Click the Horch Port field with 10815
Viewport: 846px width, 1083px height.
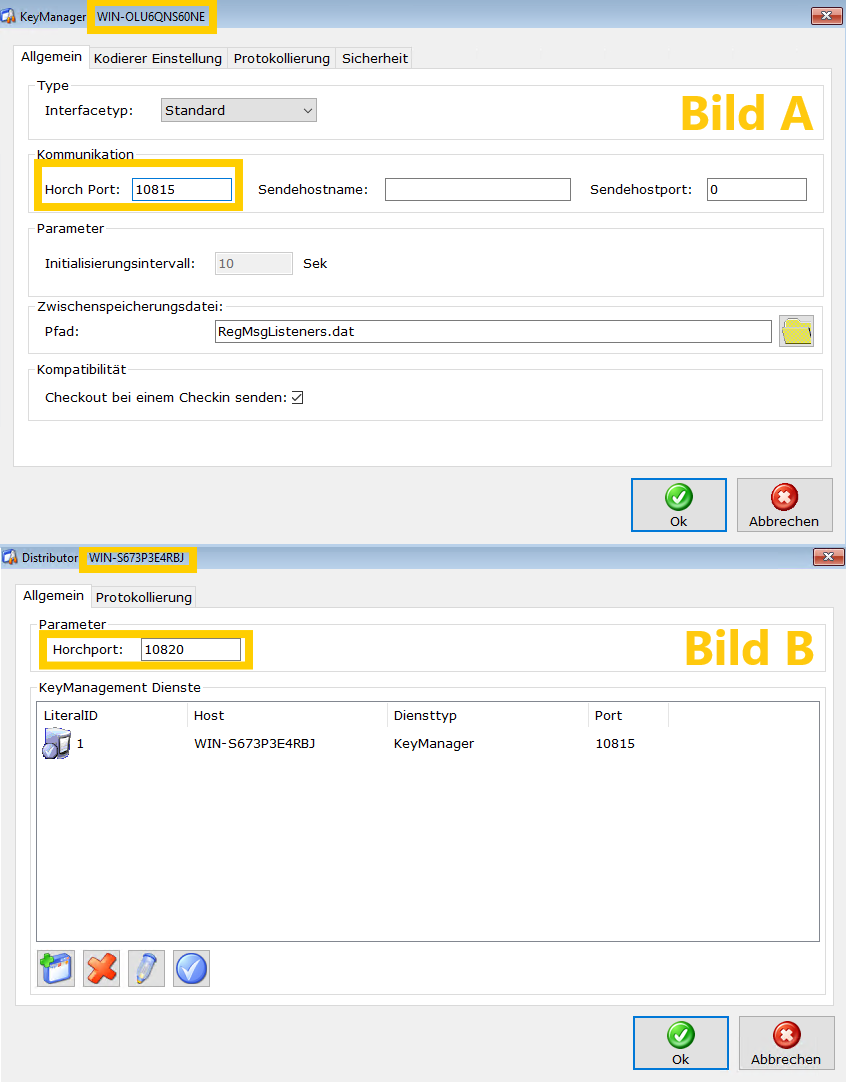click(182, 189)
